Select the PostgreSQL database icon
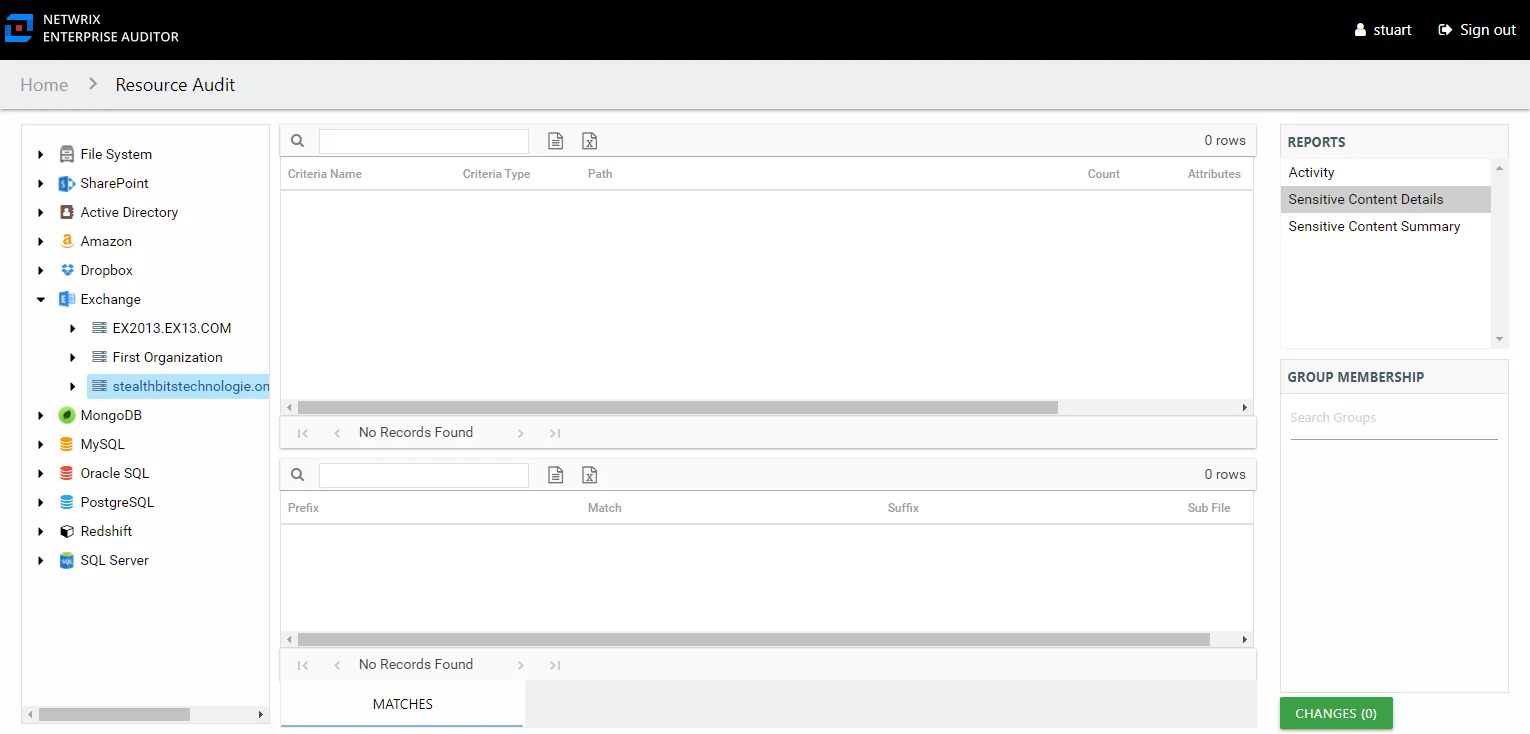This screenshot has height=734, width=1530. [67, 502]
